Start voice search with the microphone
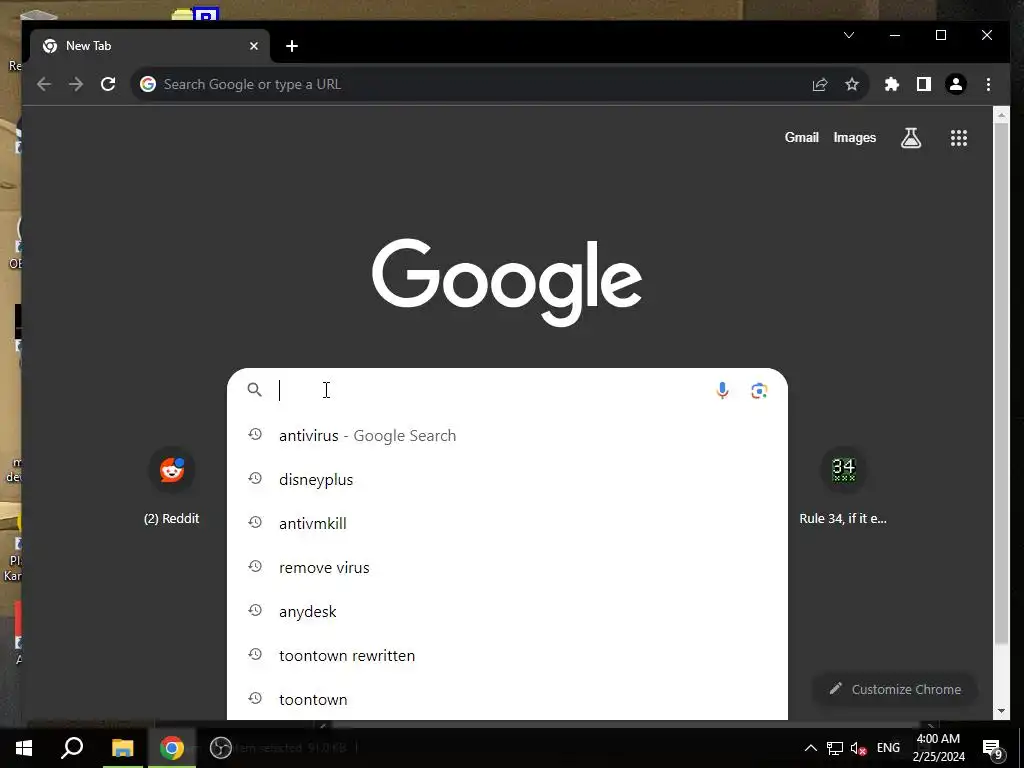The width and height of the screenshot is (1024, 768). click(x=722, y=391)
